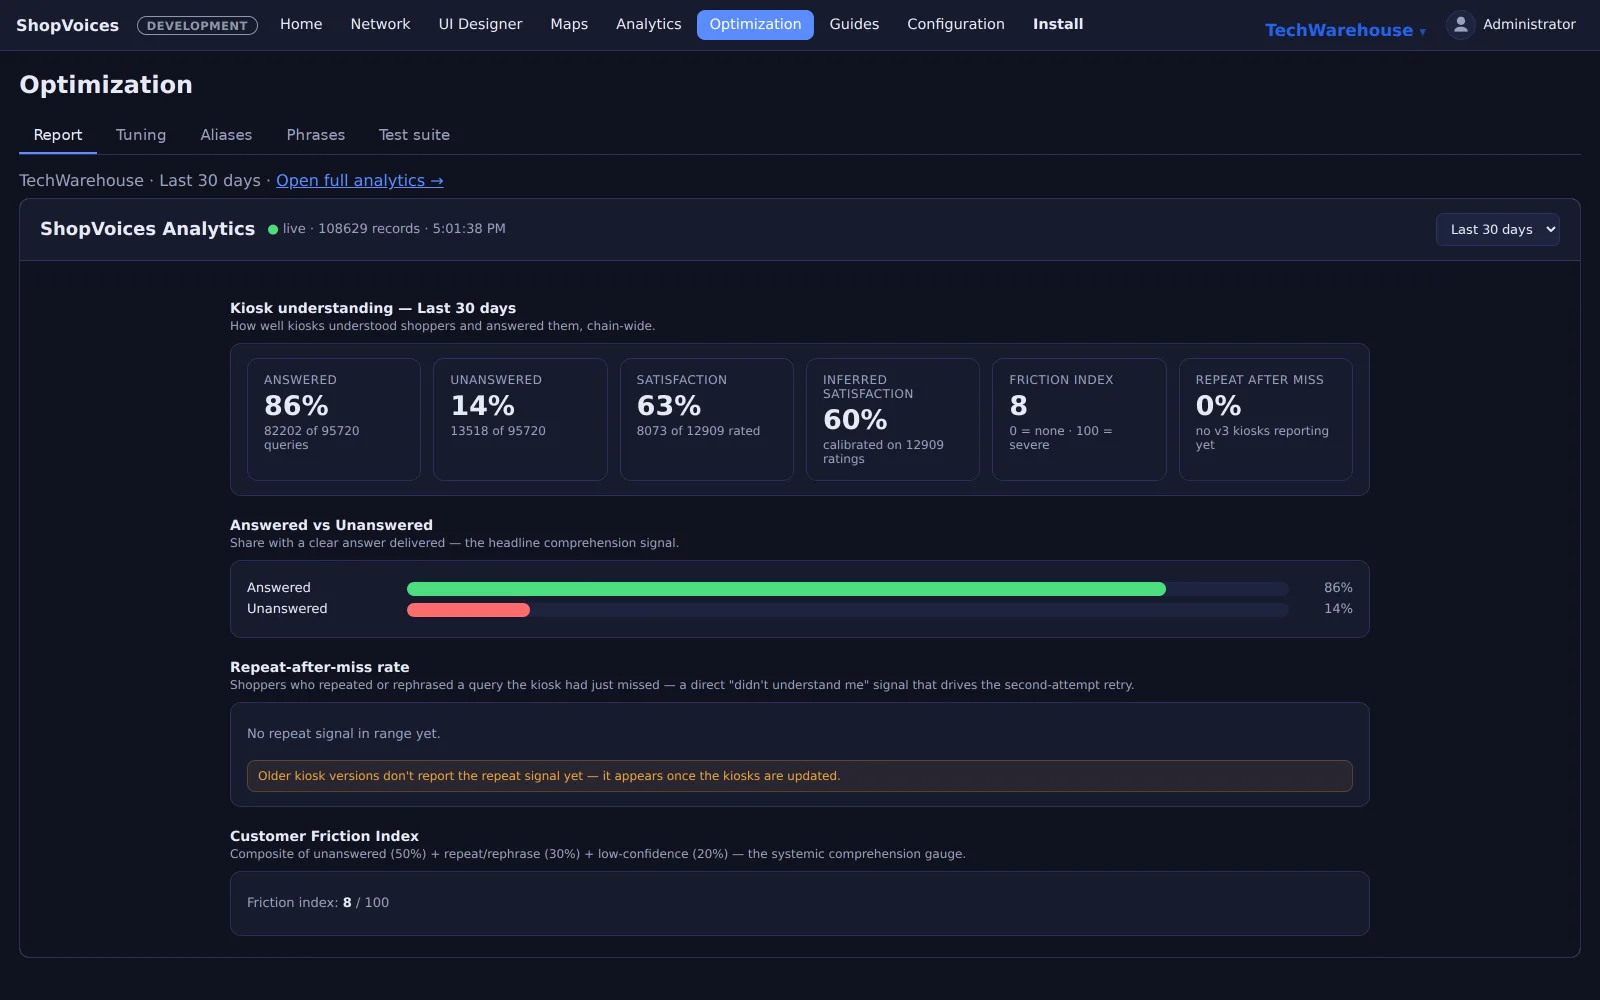
Task: Click the '8073 of 12909 rated' text
Action: pyautogui.click(x=698, y=431)
